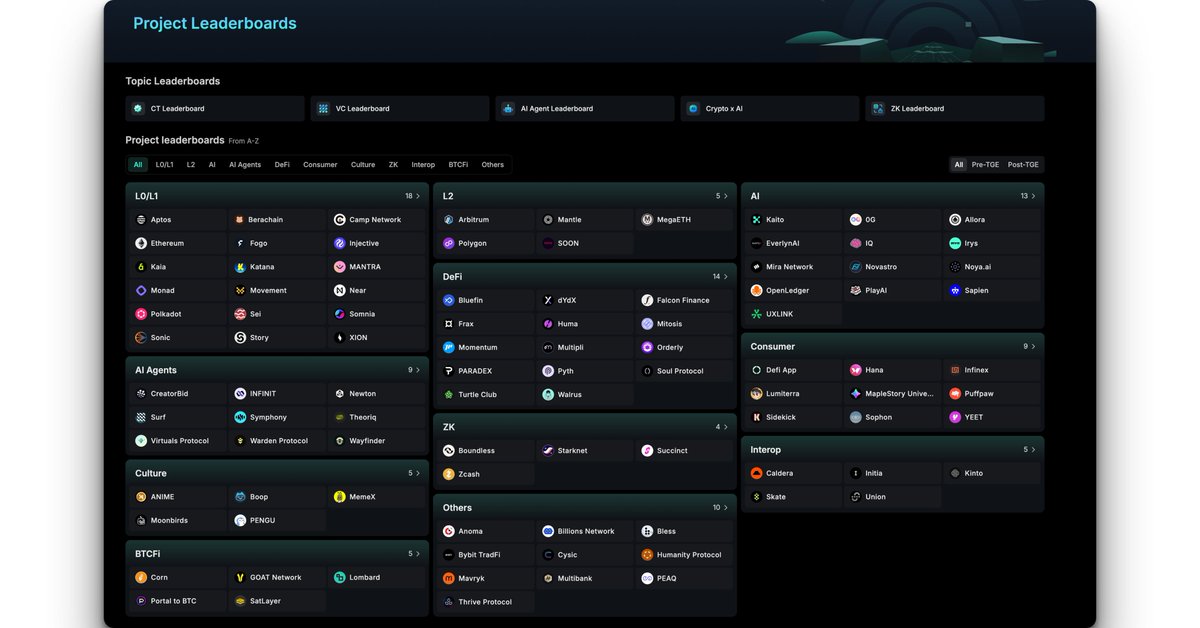Select the Interop filter tab
Screen dimensions: 1200x628
click(x=423, y=165)
